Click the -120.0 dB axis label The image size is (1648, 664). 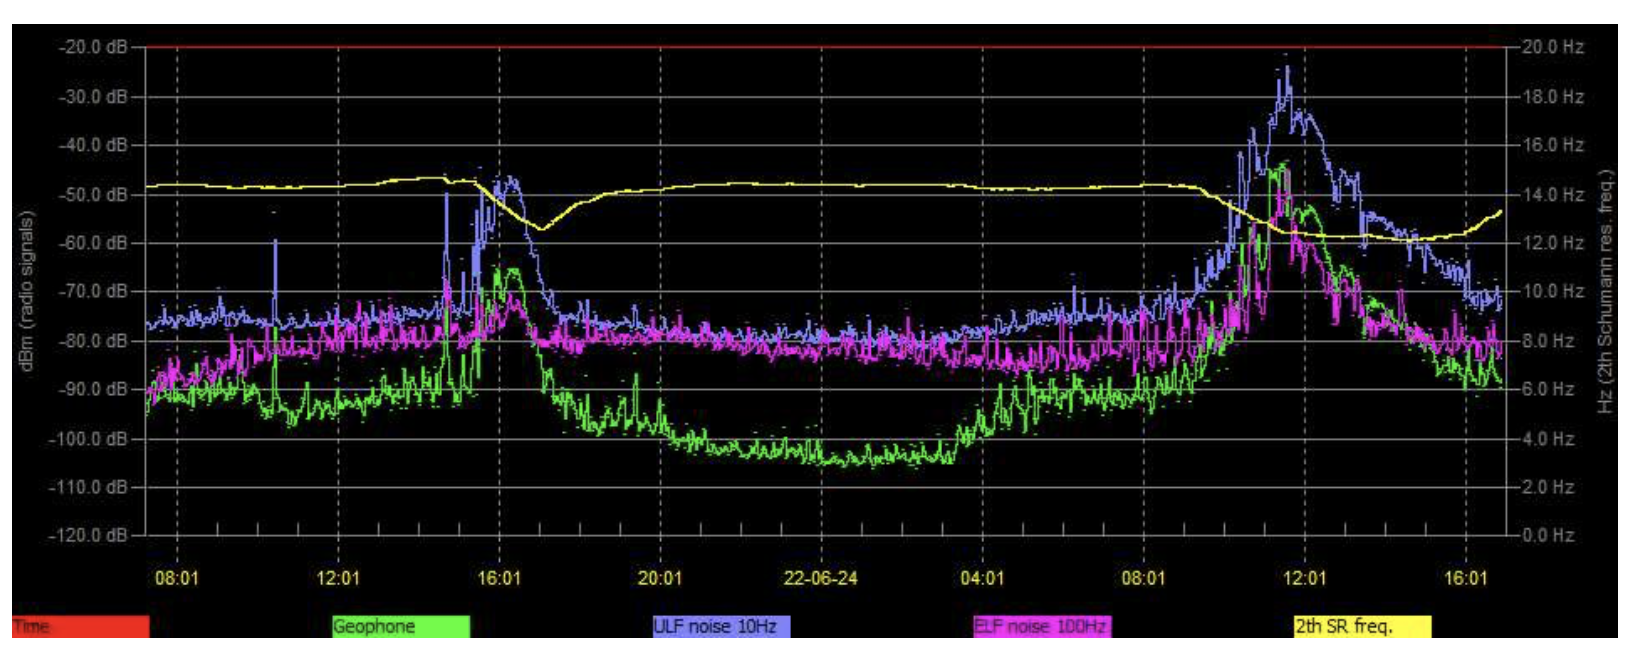click(x=90, y=535)
